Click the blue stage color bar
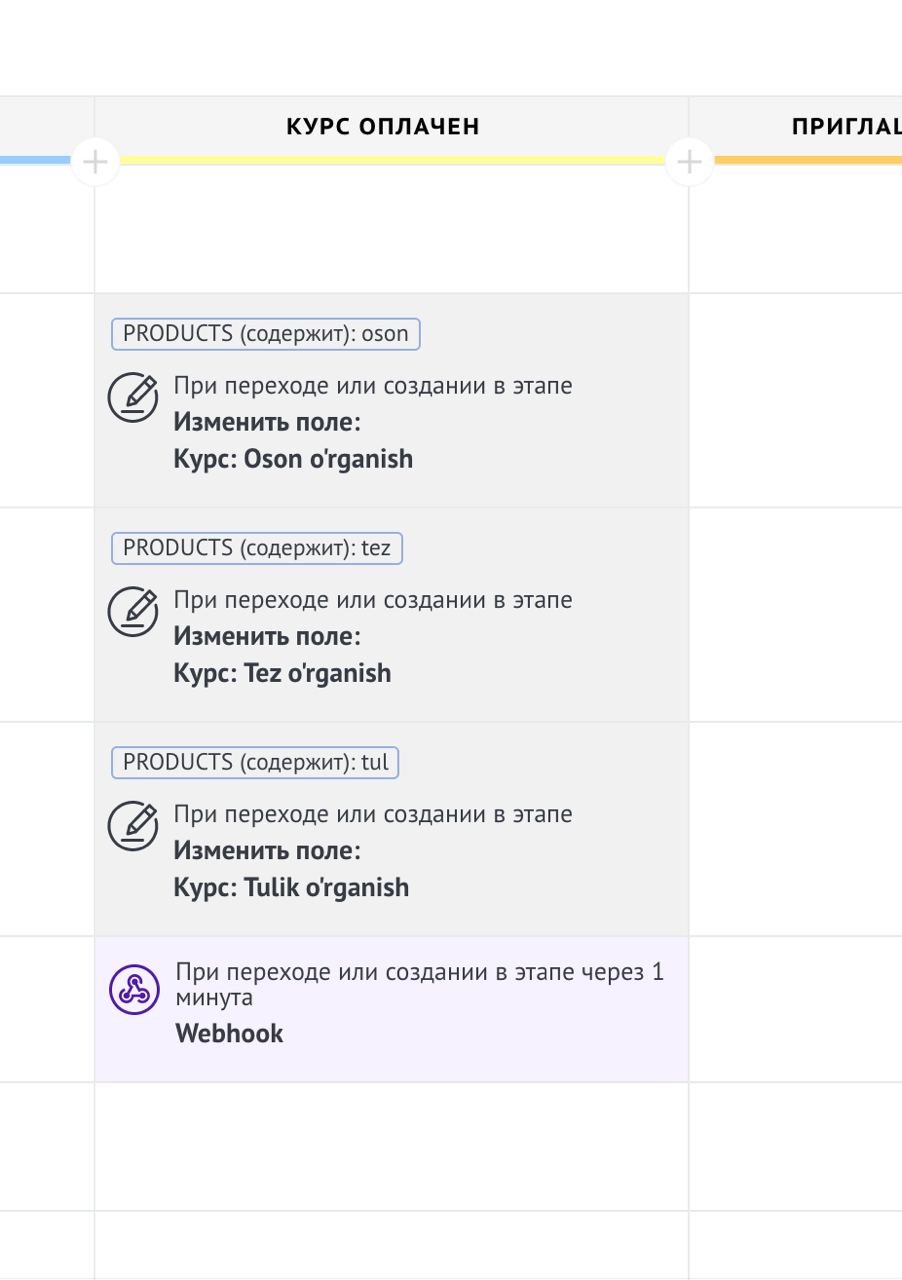This screenshot has width=902, height=1280. pos(36,160)
